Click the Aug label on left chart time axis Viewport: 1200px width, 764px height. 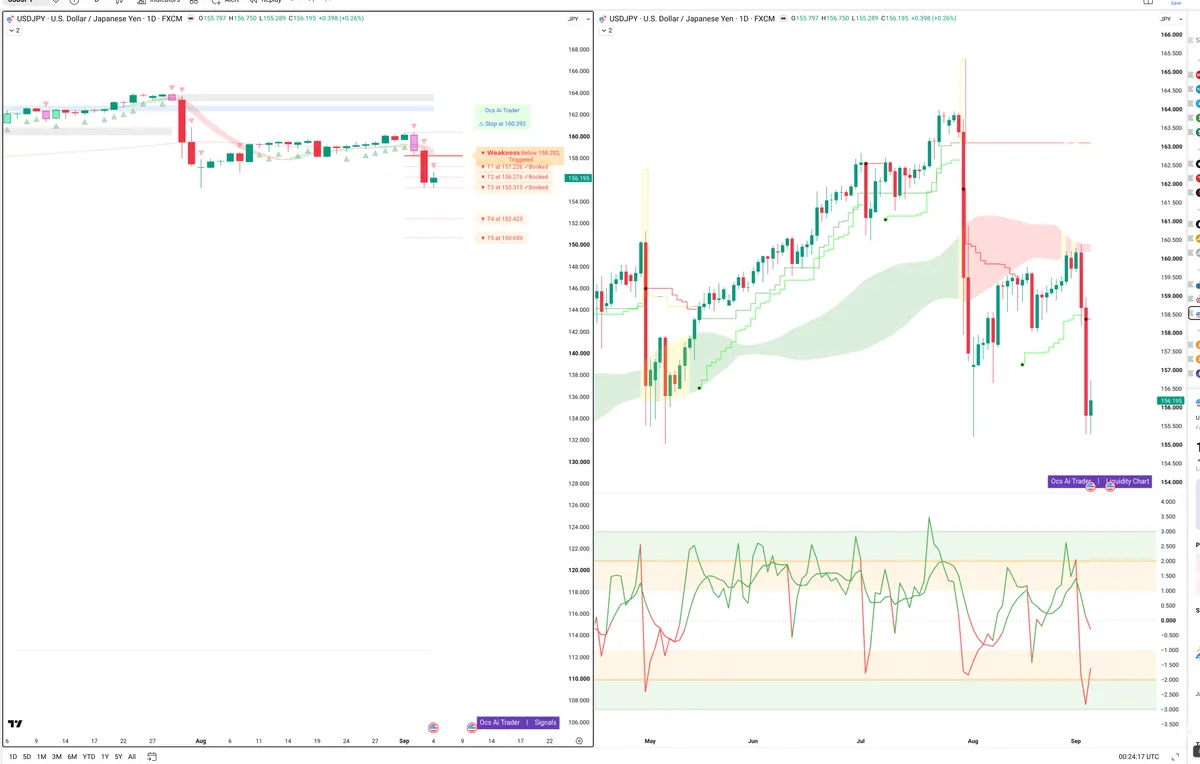click(200, 742)
